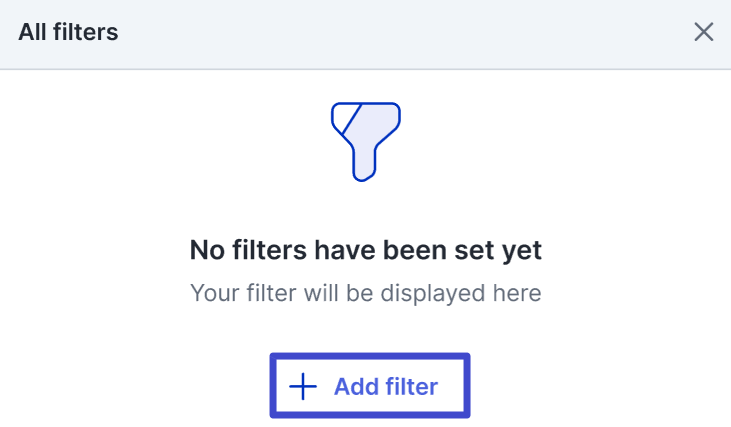Click the No filters have been set heading
This screenshot has height=427, width=731.
coord(366,250)
